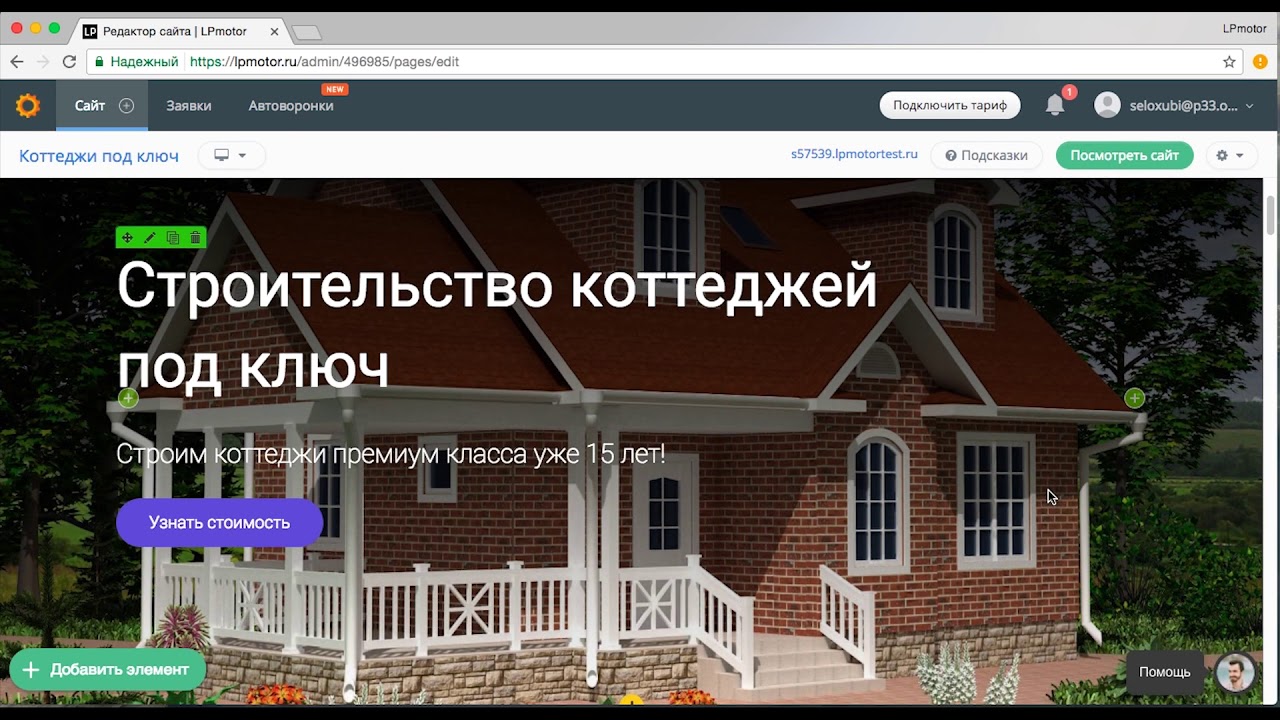Select the move handle on heading block

coord(127,238)
